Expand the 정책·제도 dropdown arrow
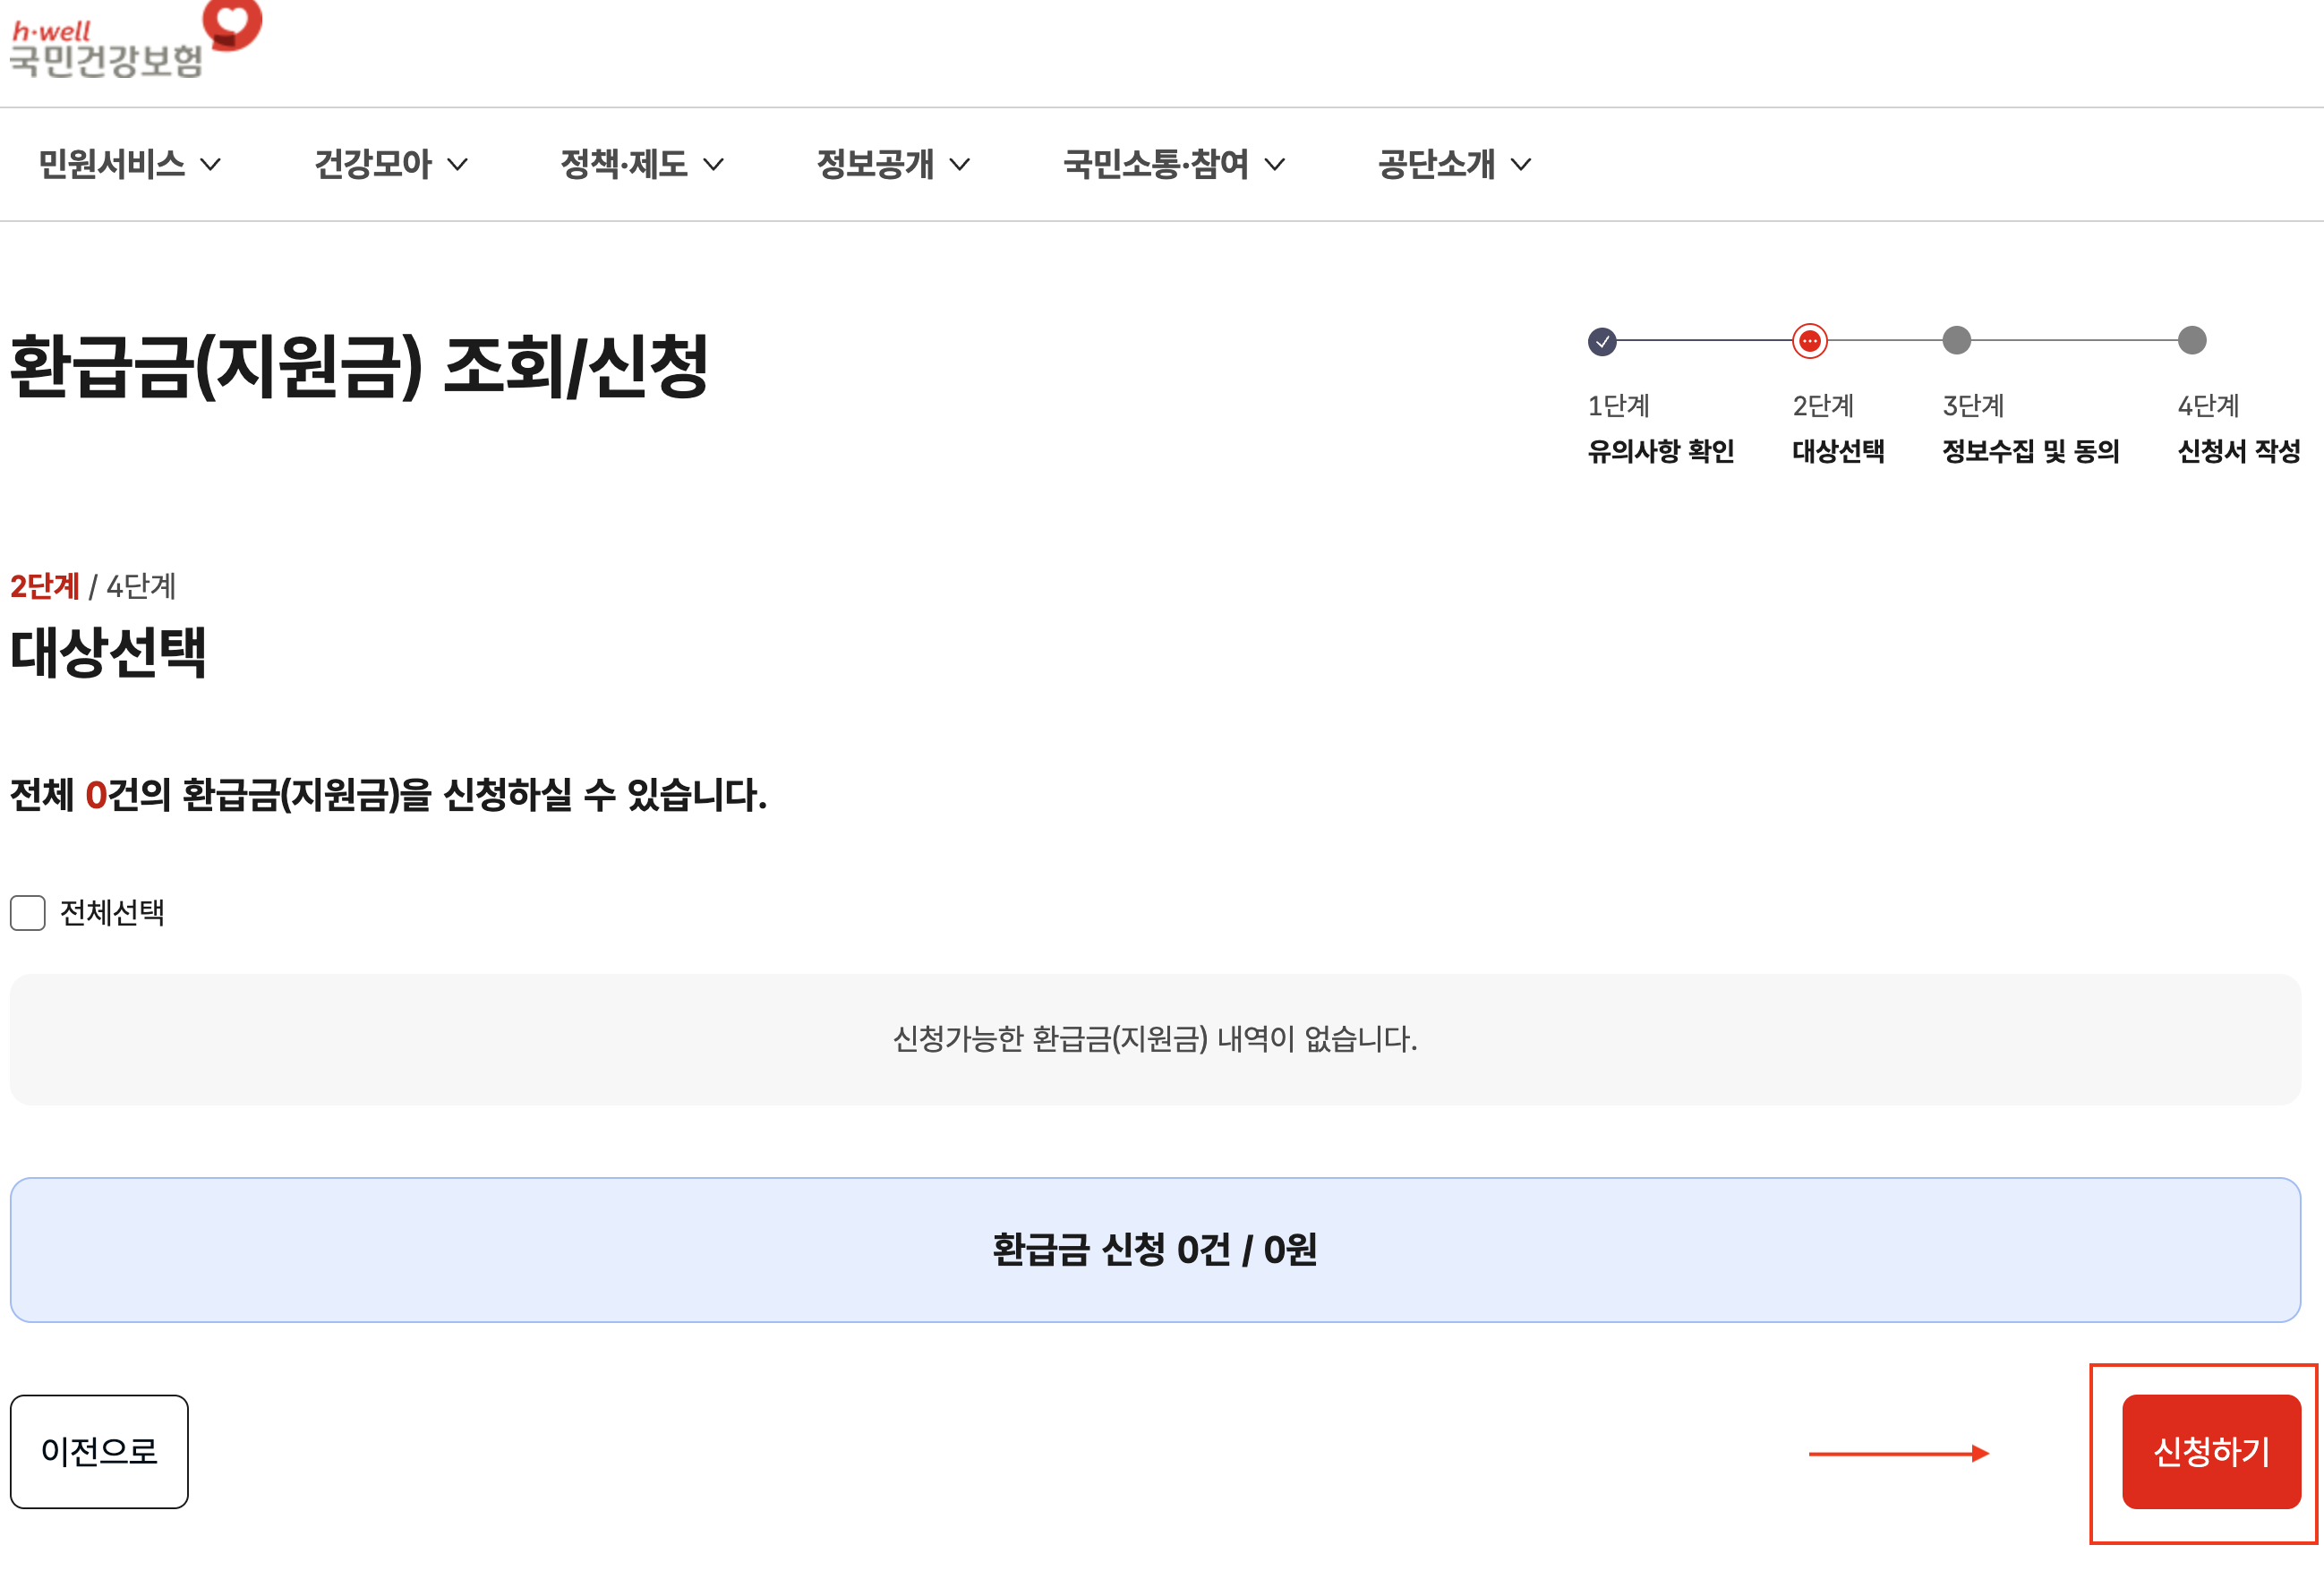 pyautogui.click(x=713, y=165)
